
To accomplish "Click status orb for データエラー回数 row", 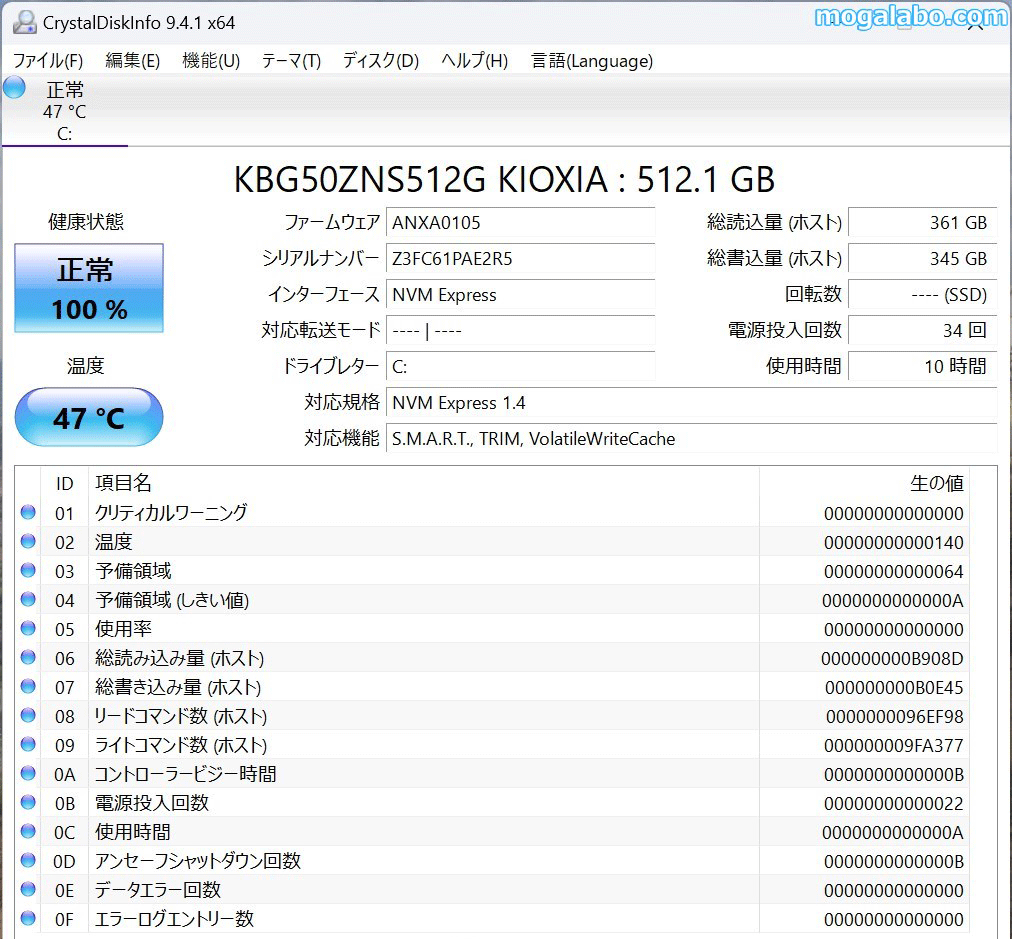I will tap(28, 890).
